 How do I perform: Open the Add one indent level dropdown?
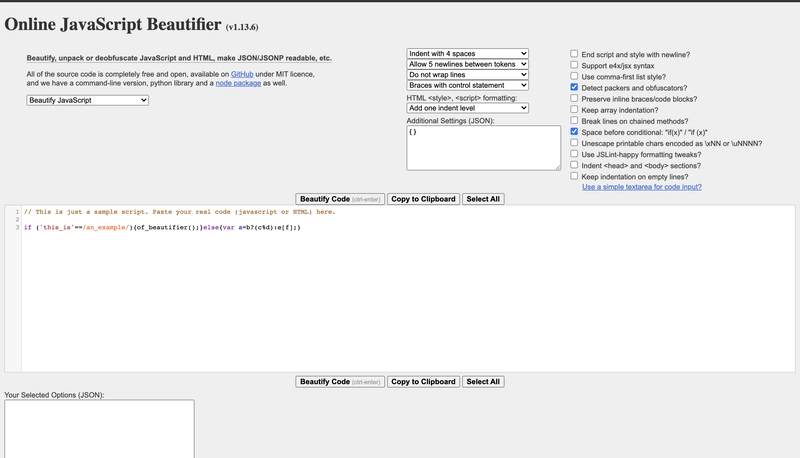(x=467, y=108)
